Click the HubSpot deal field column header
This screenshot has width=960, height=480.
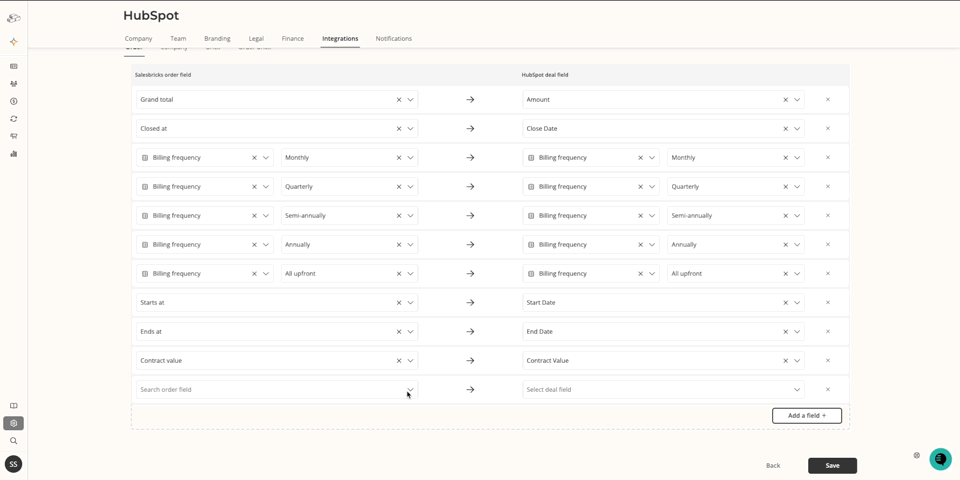point(545,75)
